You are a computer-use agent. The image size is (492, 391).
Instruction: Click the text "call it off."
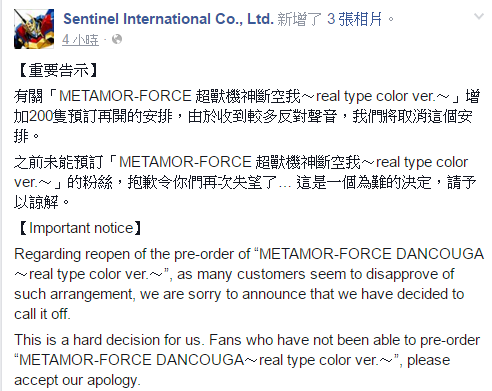click(42, 314)
